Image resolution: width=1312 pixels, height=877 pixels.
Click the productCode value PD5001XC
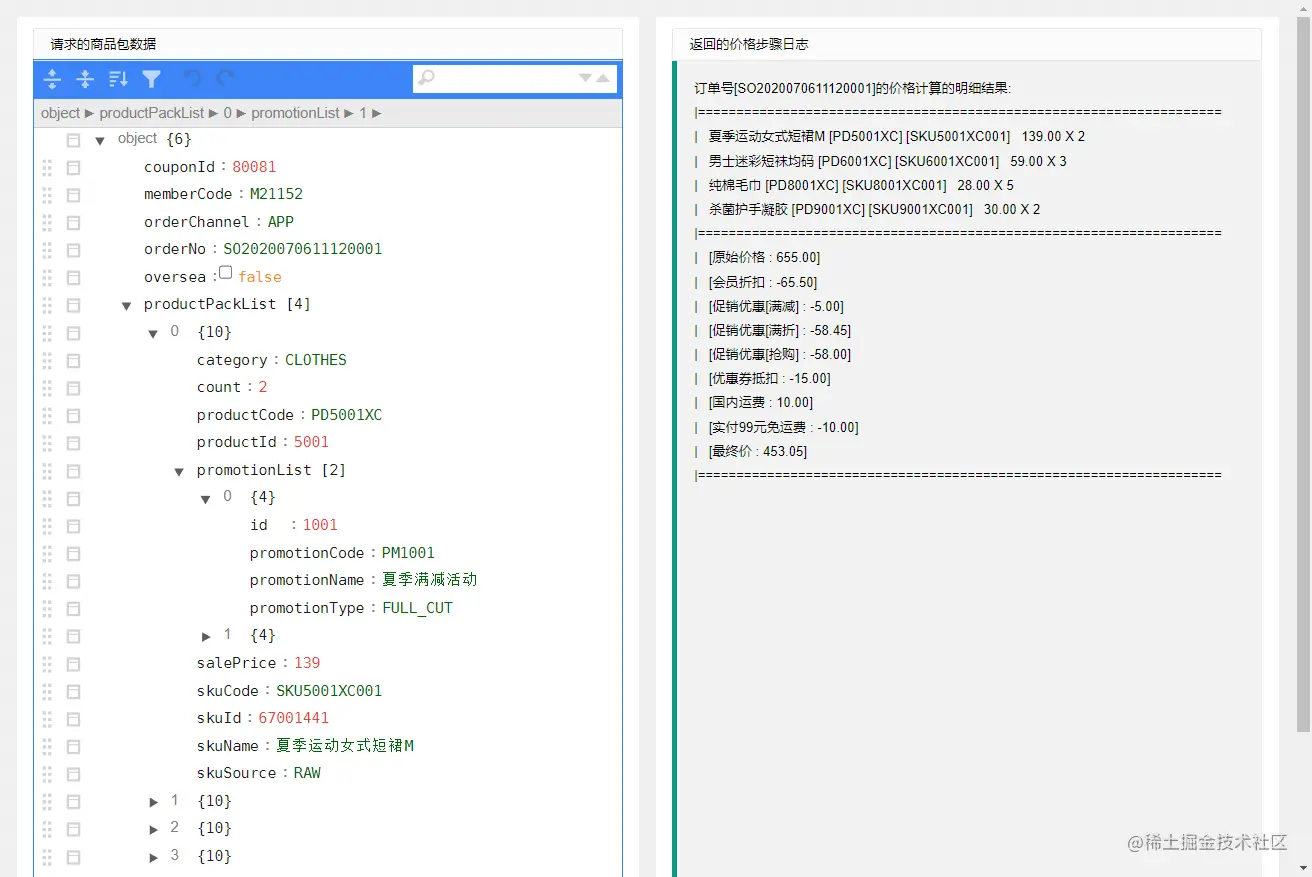[347, 415]
